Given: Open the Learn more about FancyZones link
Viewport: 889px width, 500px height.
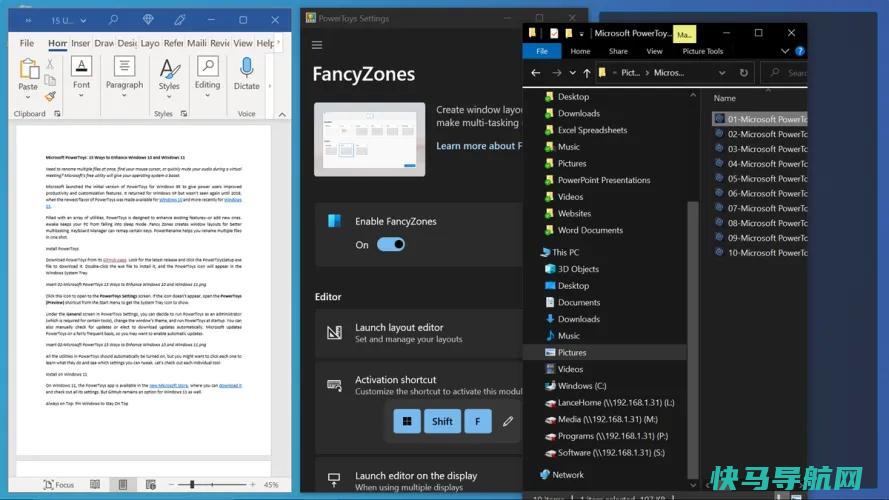Looking at the screenshot, I should pyautogui.click(x=479, y=146).
